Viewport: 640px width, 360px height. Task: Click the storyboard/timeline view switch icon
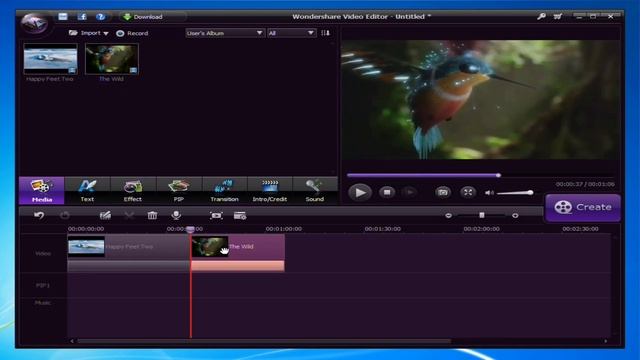point(240,215)
